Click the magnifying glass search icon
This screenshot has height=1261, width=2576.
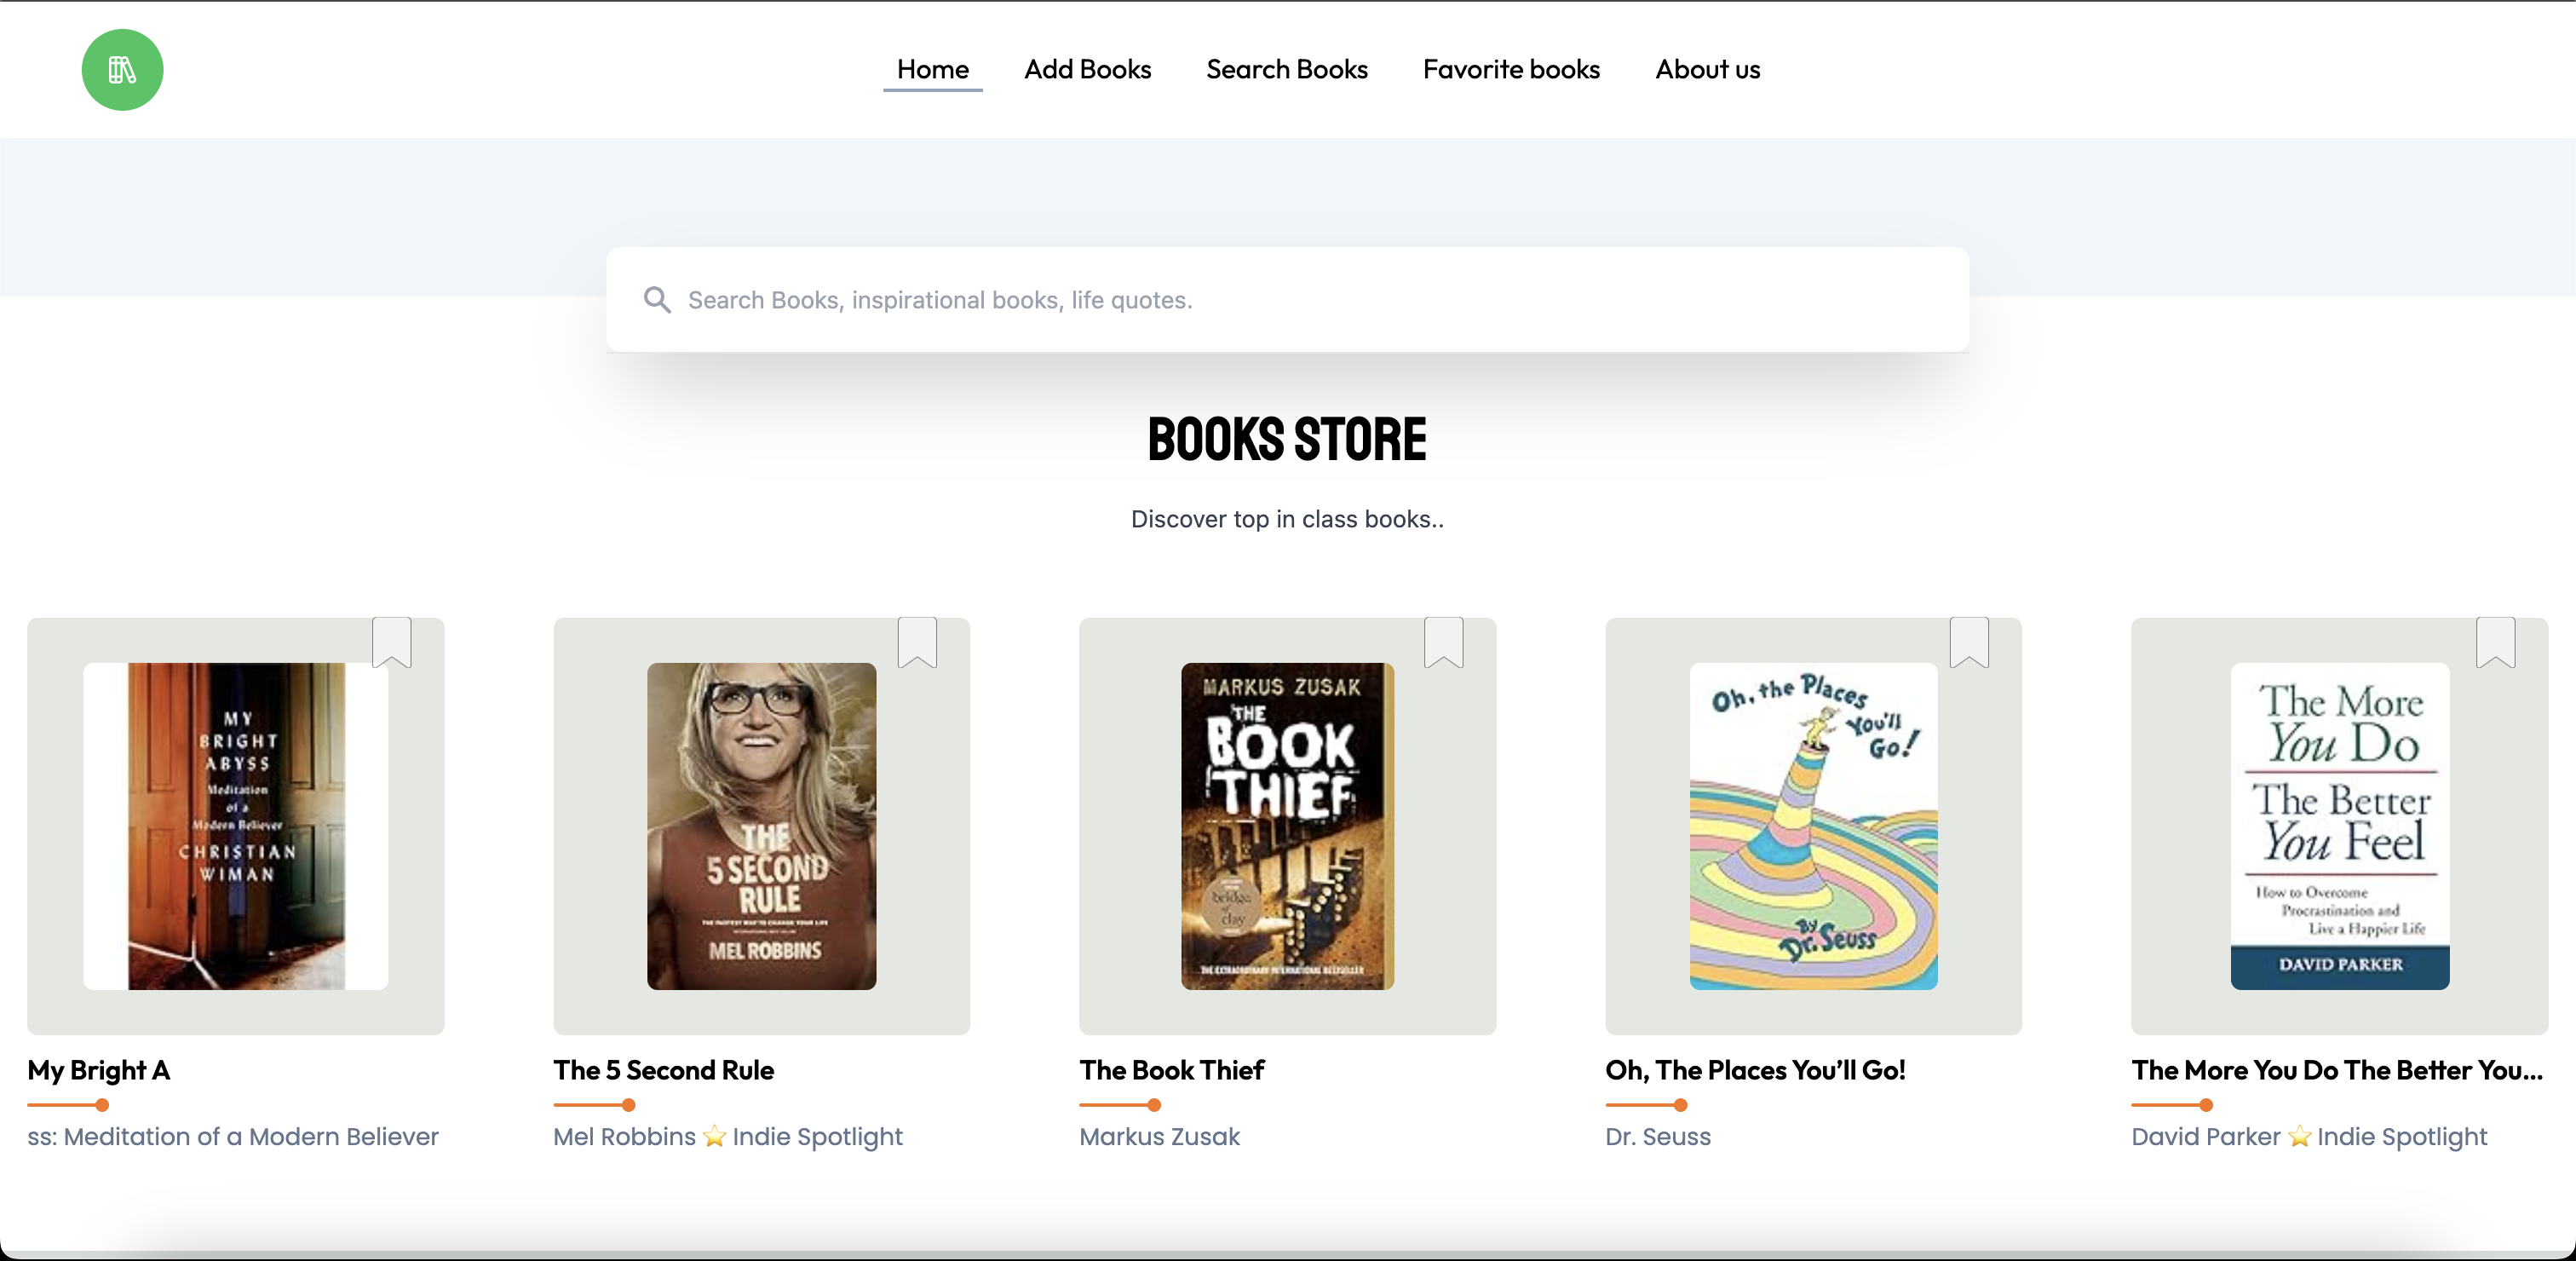pyautogui.click(x=657, y=300)
